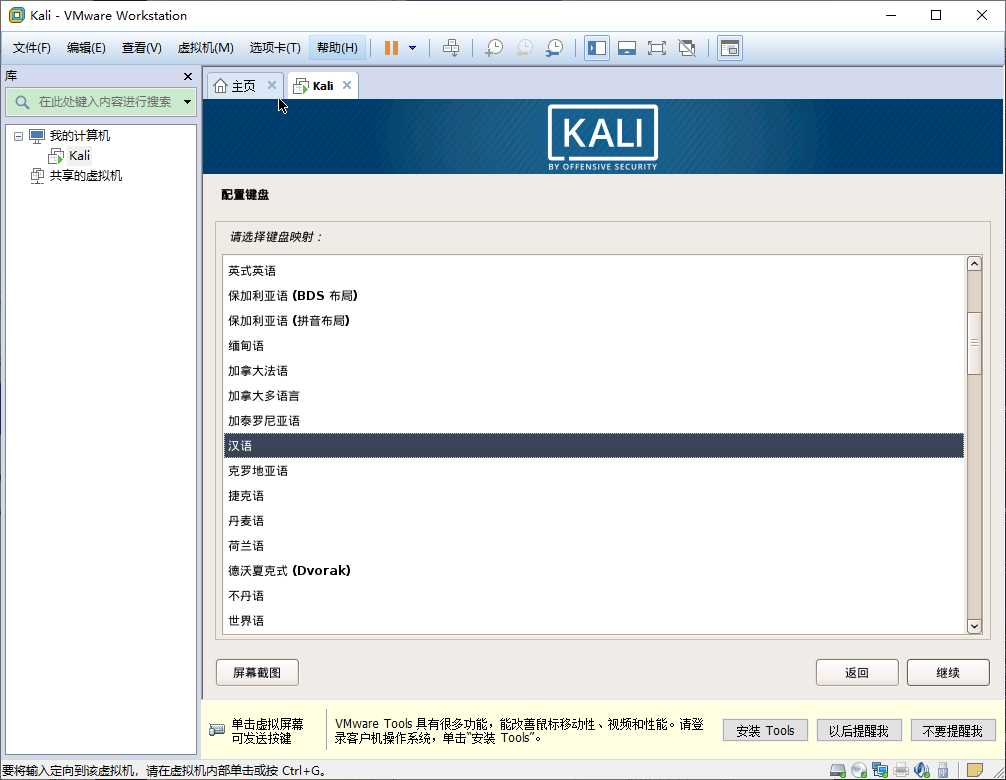This screenshot has width=1006, height=780.
Task: Select the highlighted 汉语 keyboard layout
Action: (x=593, y=446)
